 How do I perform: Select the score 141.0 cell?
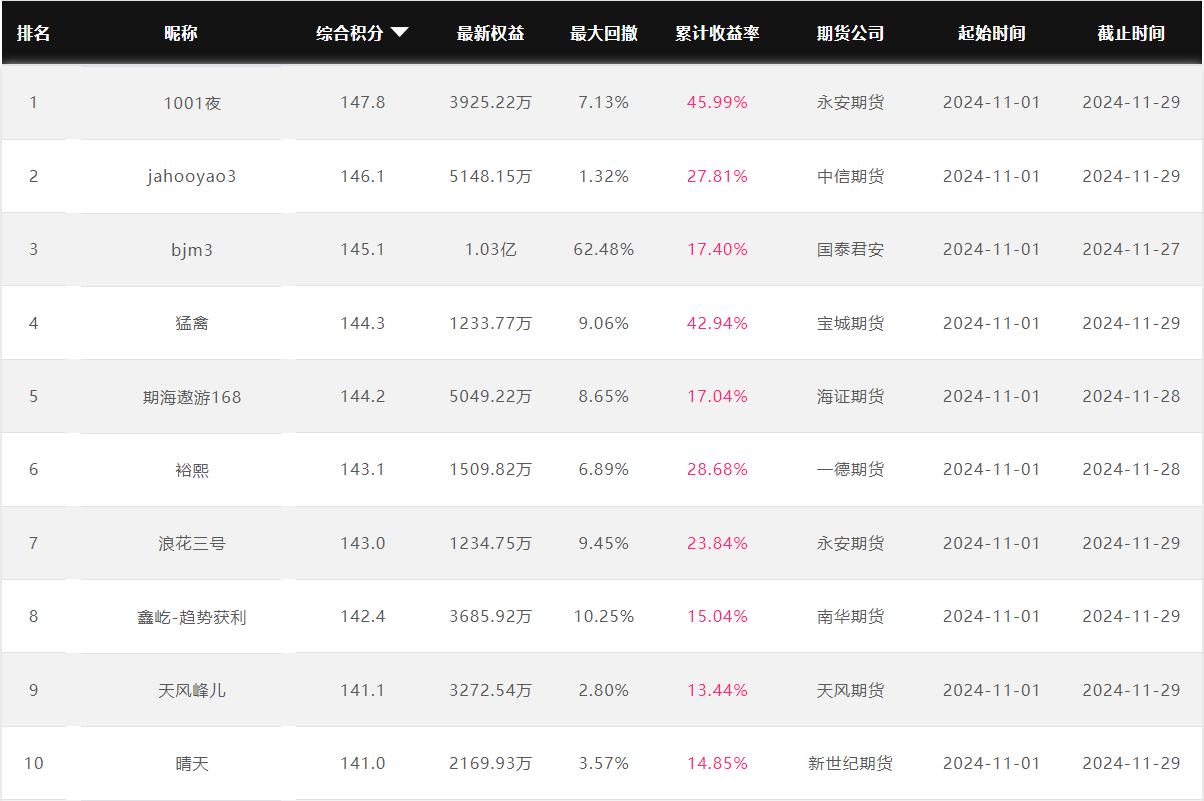coord(362,763)
